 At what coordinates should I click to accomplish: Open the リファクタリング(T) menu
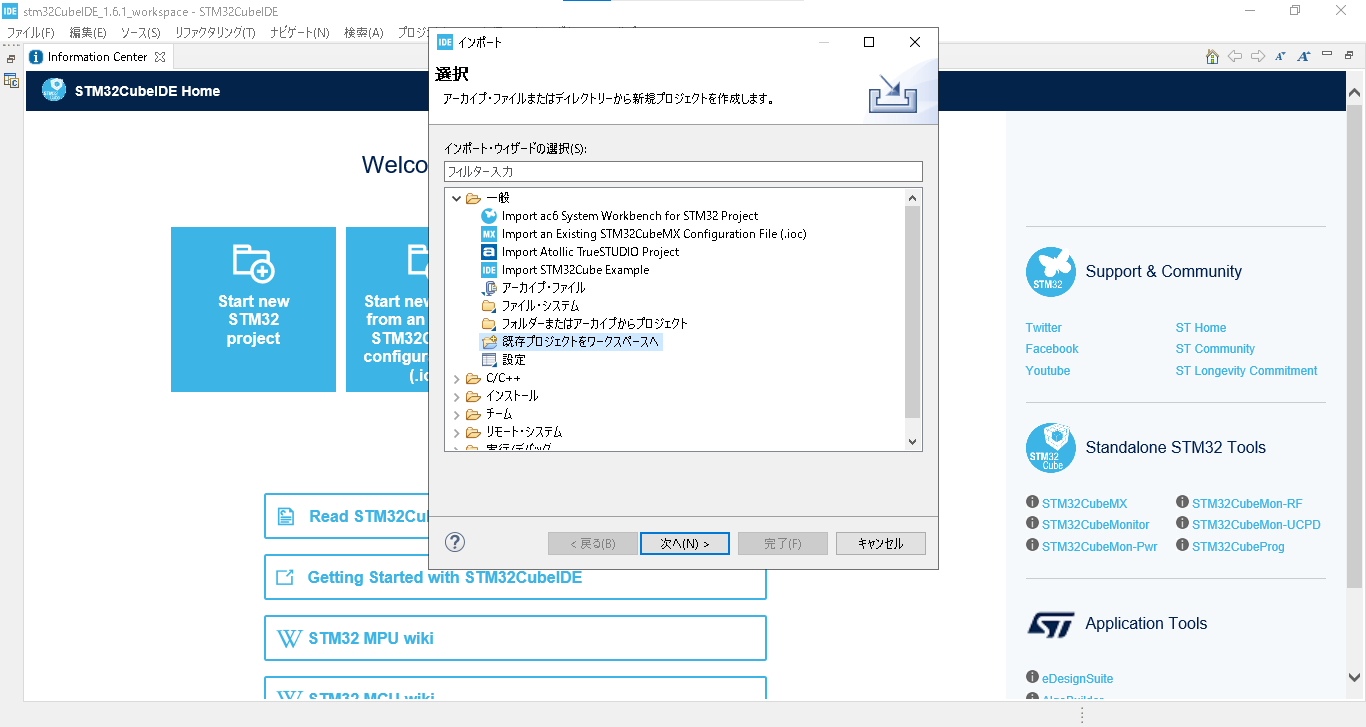(x=215, y=33)
